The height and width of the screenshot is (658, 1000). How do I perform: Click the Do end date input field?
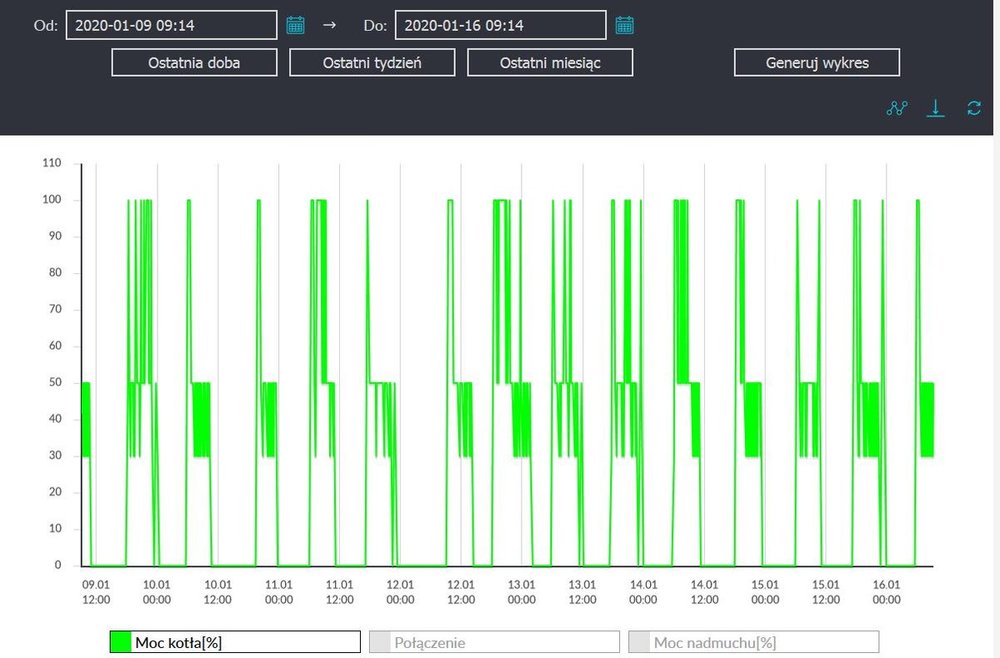[500, 25]
